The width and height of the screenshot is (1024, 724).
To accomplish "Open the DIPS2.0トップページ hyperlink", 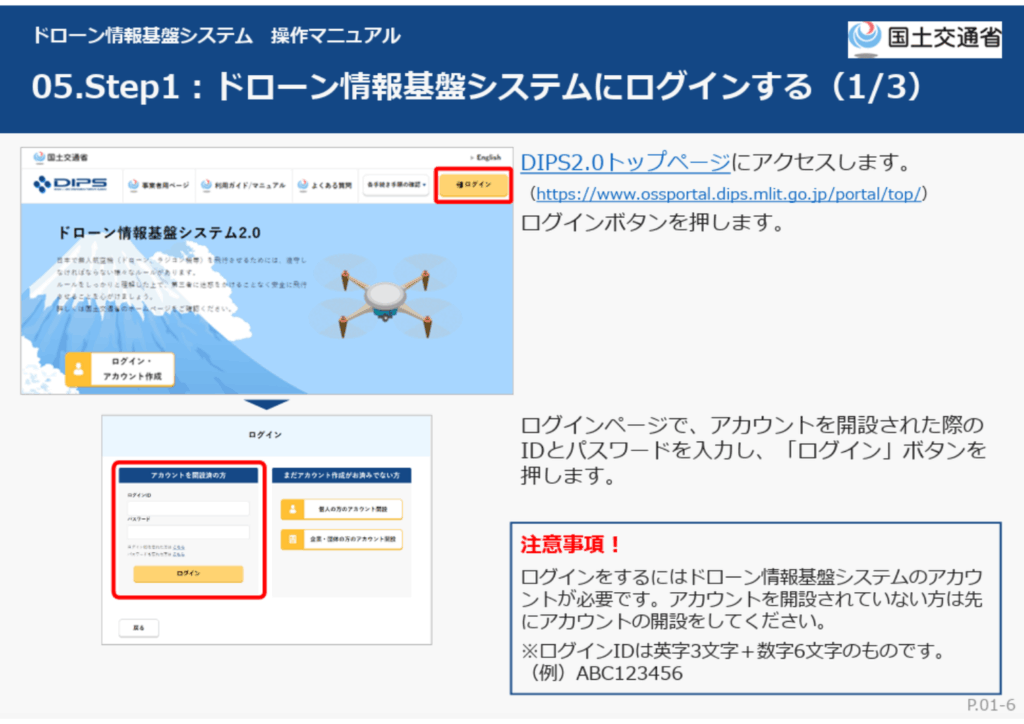I will 625,162.
